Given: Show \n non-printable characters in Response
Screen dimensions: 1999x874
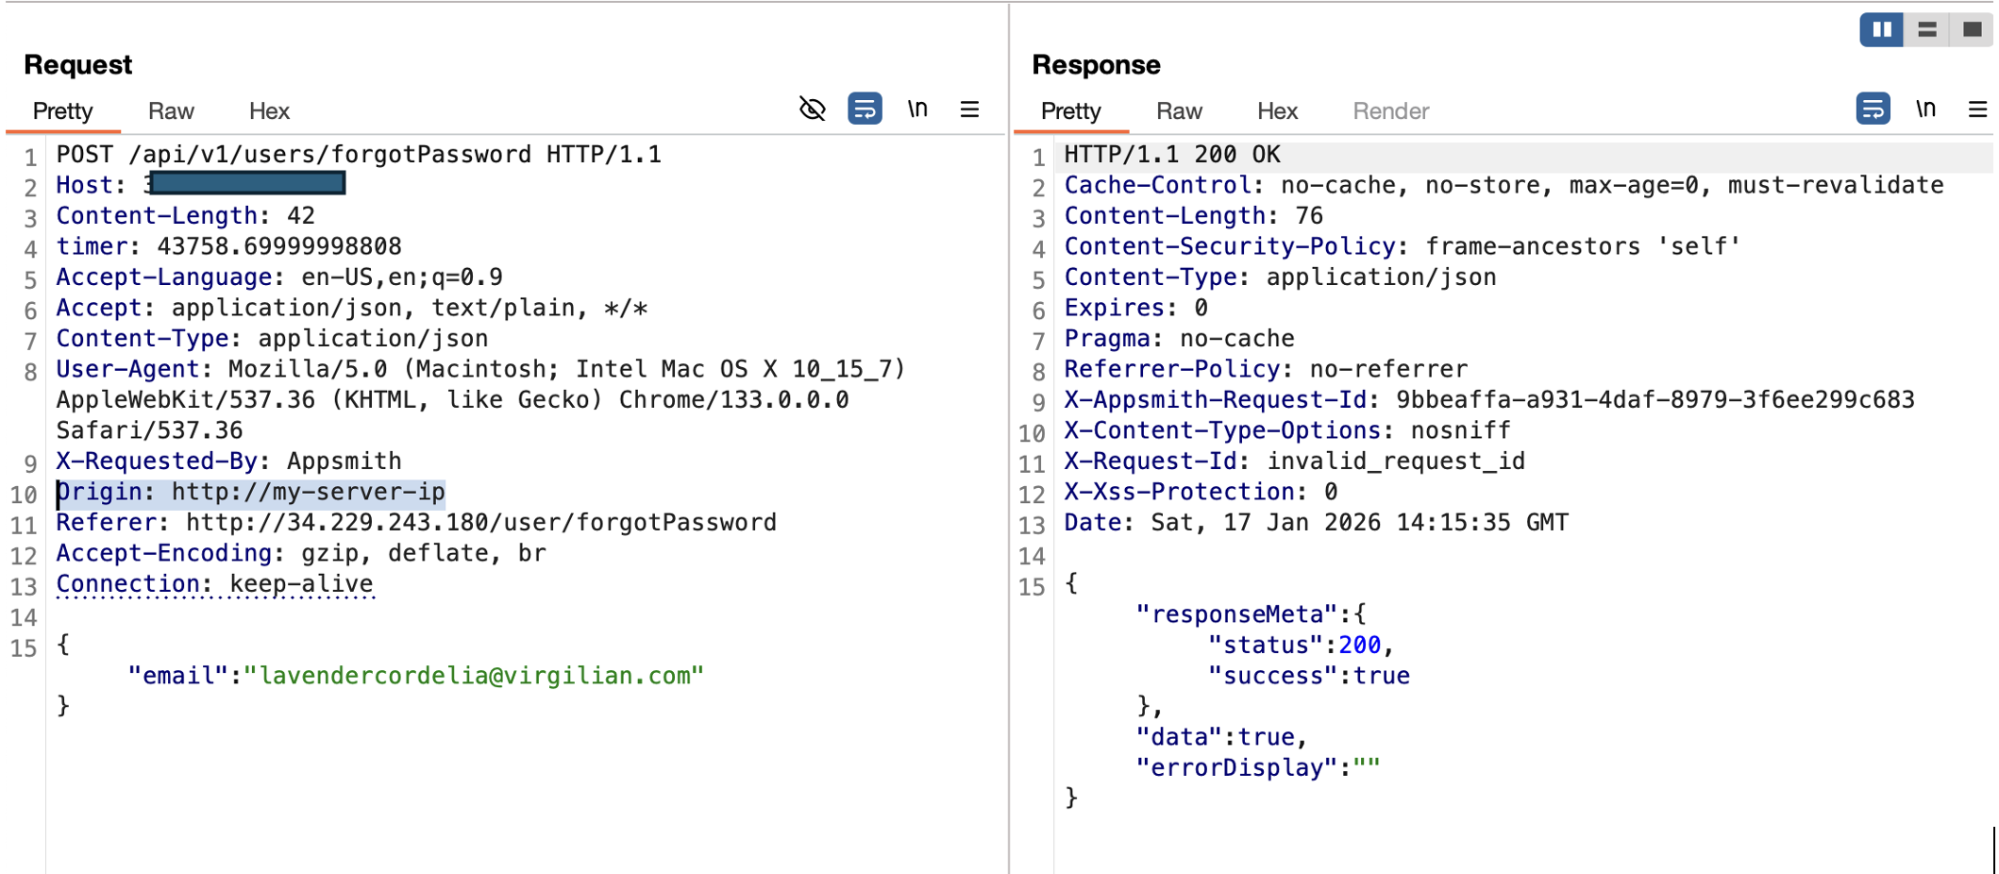Looking at the screenshot, I should point(1925,109).
